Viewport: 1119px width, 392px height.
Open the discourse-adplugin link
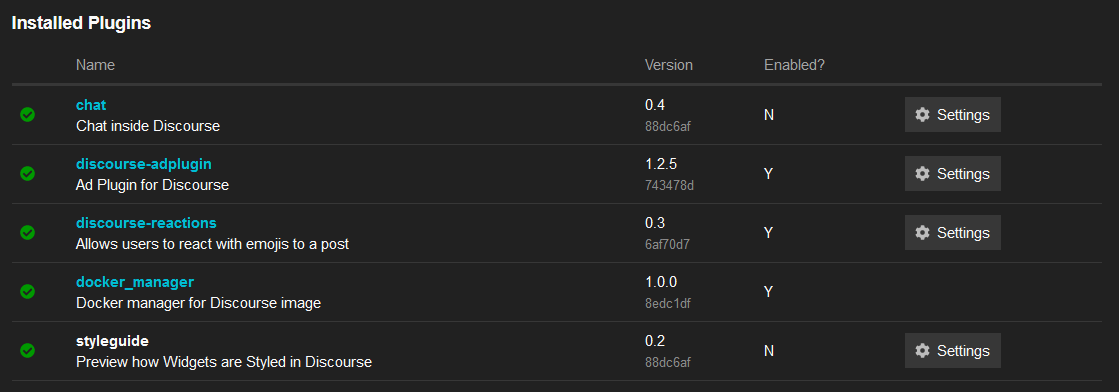pos(143,164)
